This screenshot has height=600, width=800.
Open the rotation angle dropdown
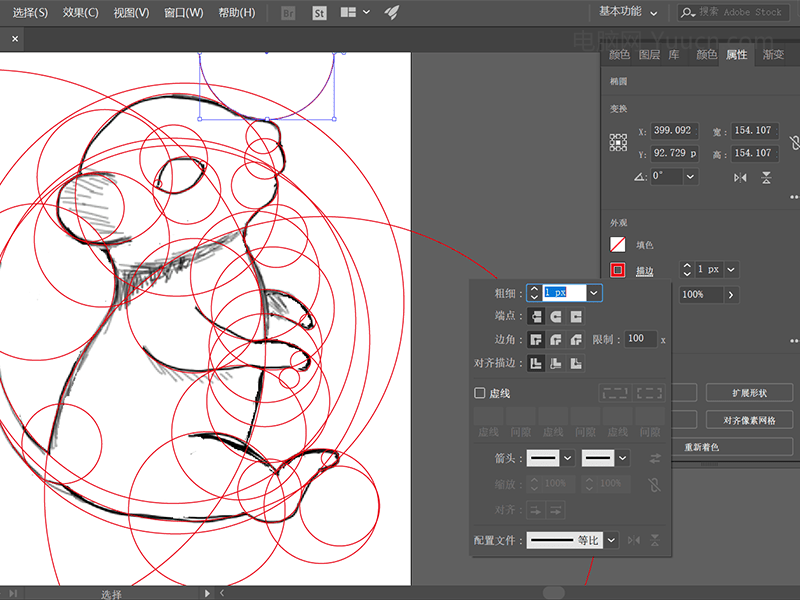[690, 177]
